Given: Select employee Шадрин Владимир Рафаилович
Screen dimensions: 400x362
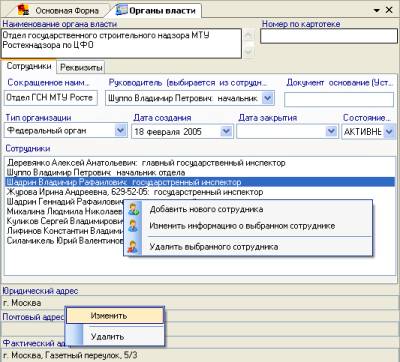Looking at the screenshot, I should (200, 182).
